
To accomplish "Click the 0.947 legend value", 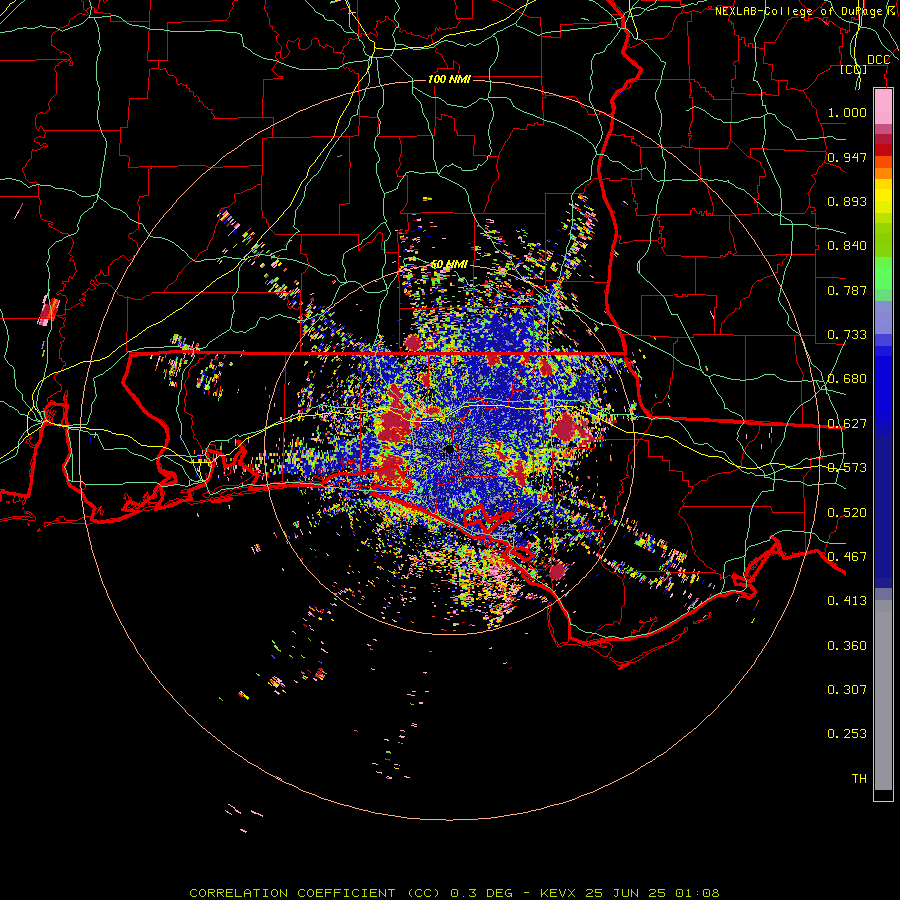I will click(x=847, y=157).
